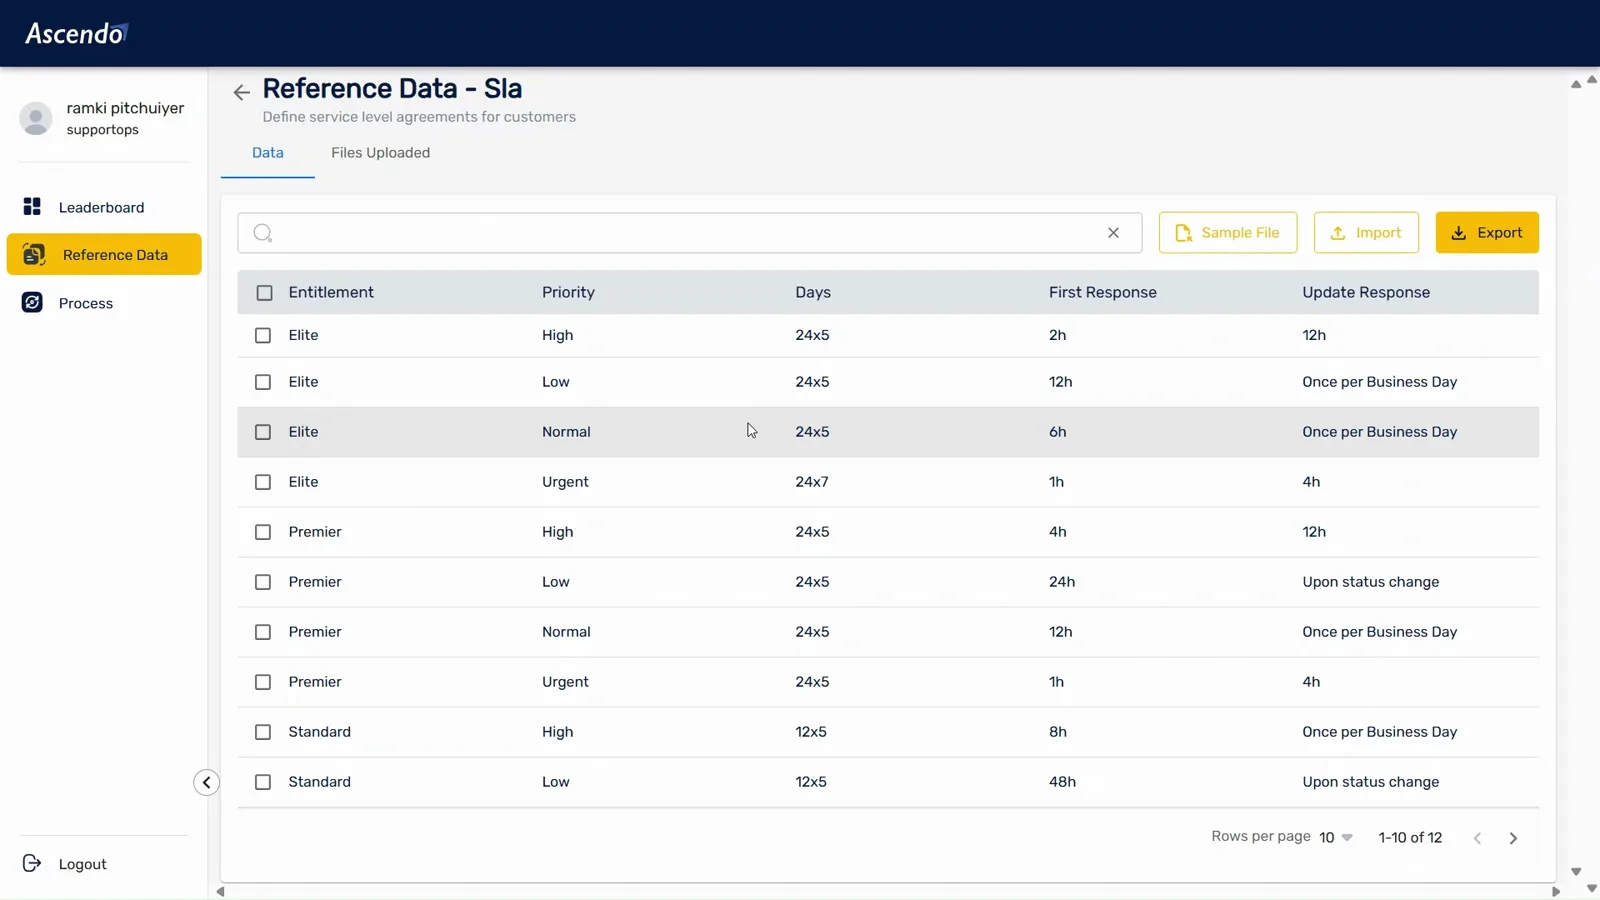1600x900 pixels.
Task: Check the Standard High row checkbox
Action: point(263,732)
